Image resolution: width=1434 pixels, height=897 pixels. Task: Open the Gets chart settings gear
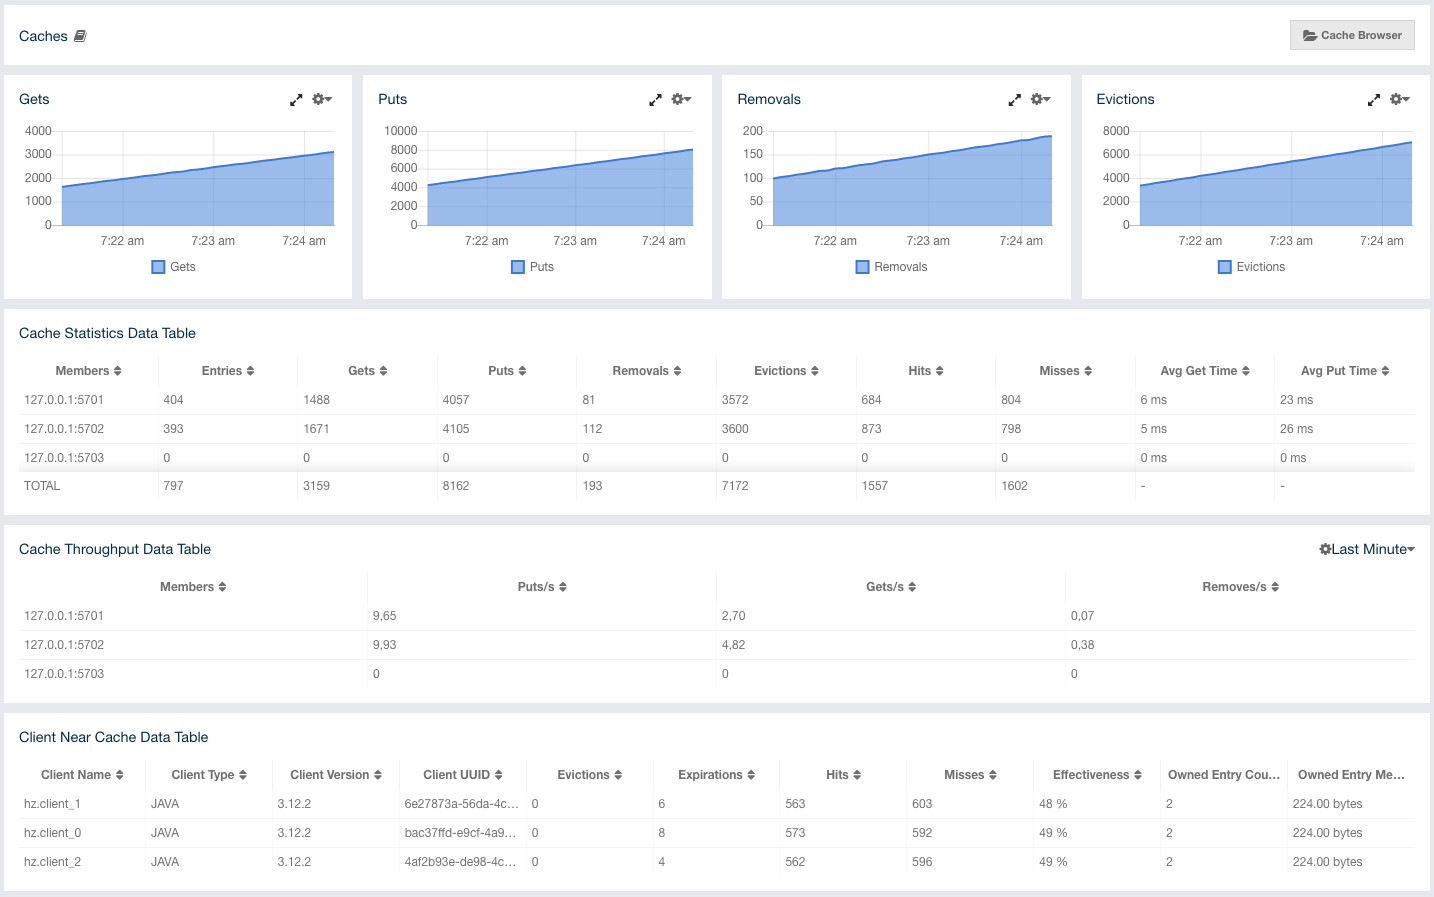click(x=322, y=99)
